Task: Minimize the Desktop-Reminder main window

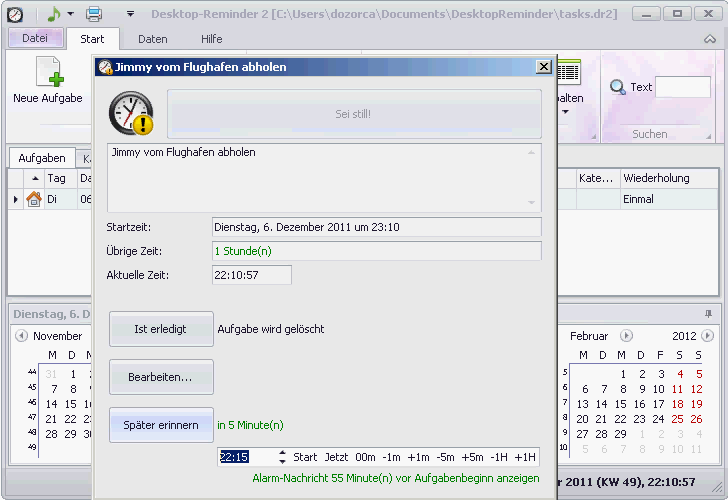Action: pyautogui.click(x=646, y=14)
